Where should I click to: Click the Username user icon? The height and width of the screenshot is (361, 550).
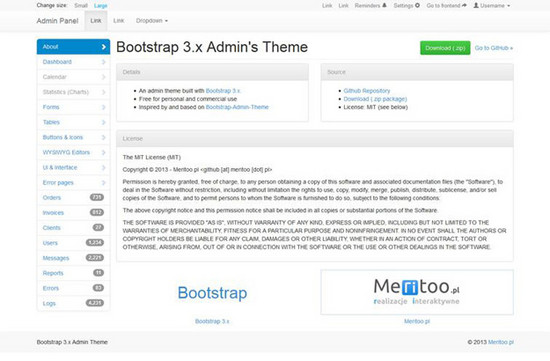(x=476, y=6)
